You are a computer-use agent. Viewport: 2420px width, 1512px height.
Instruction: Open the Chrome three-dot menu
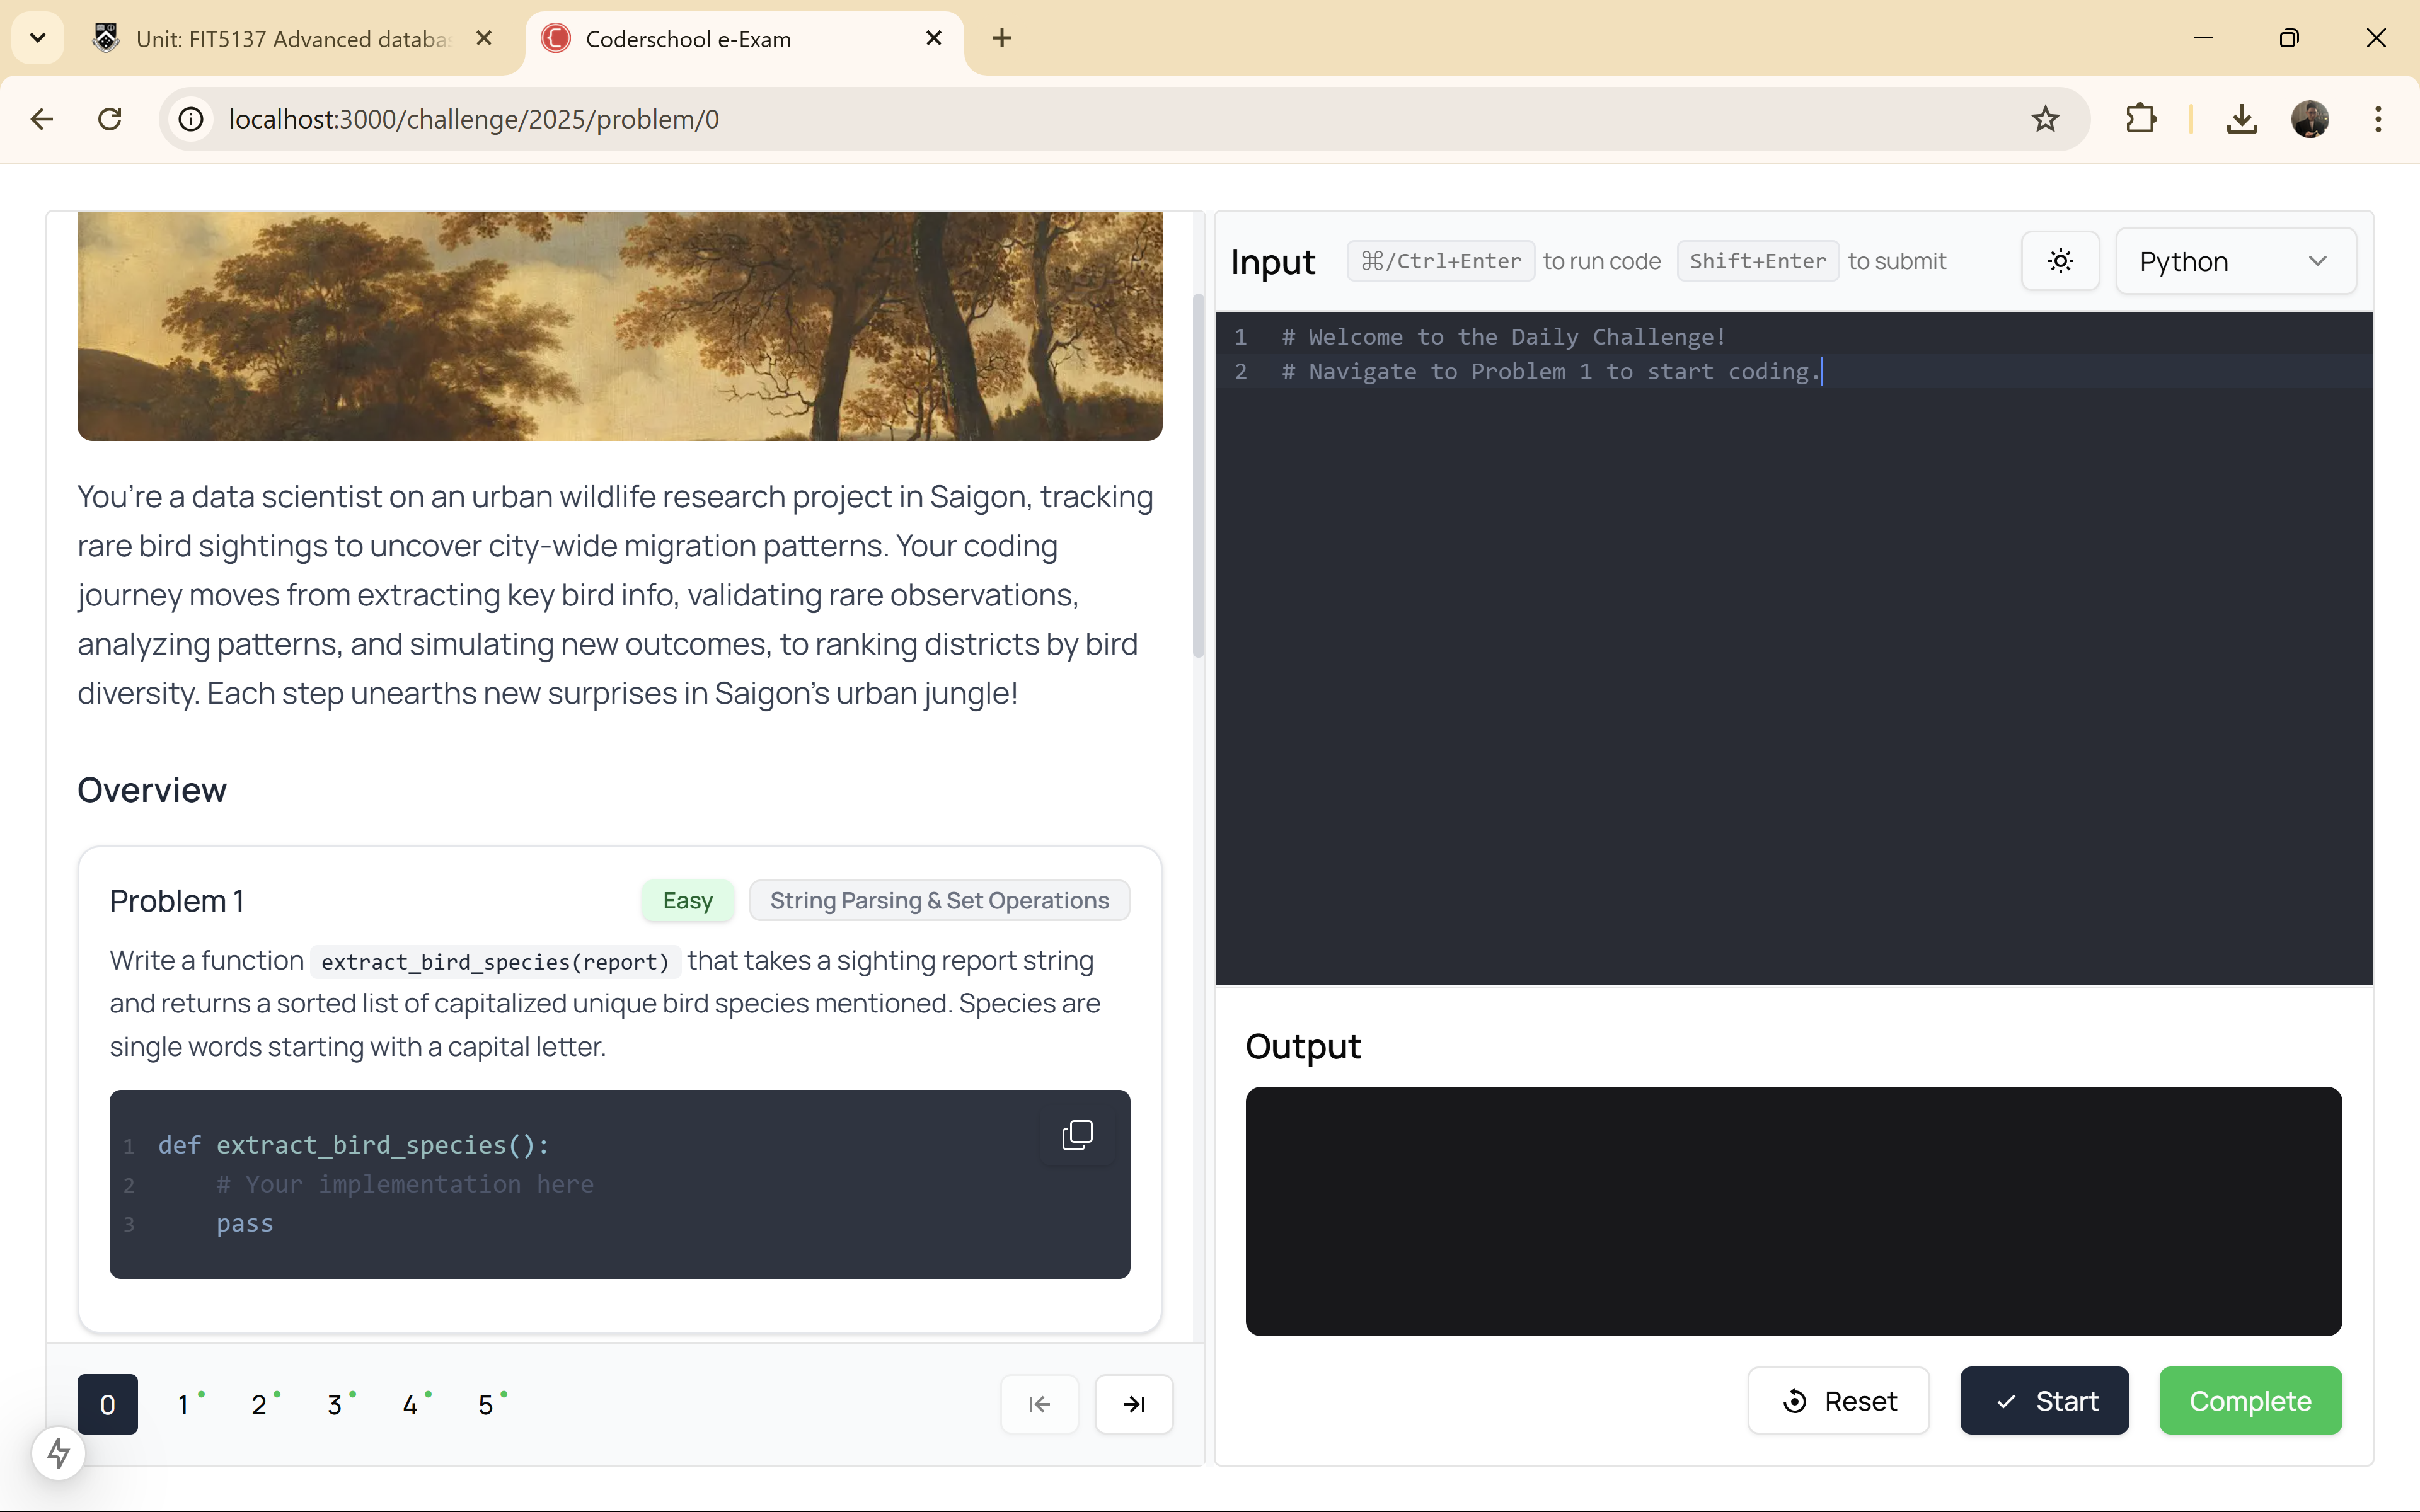[2378, 119]
